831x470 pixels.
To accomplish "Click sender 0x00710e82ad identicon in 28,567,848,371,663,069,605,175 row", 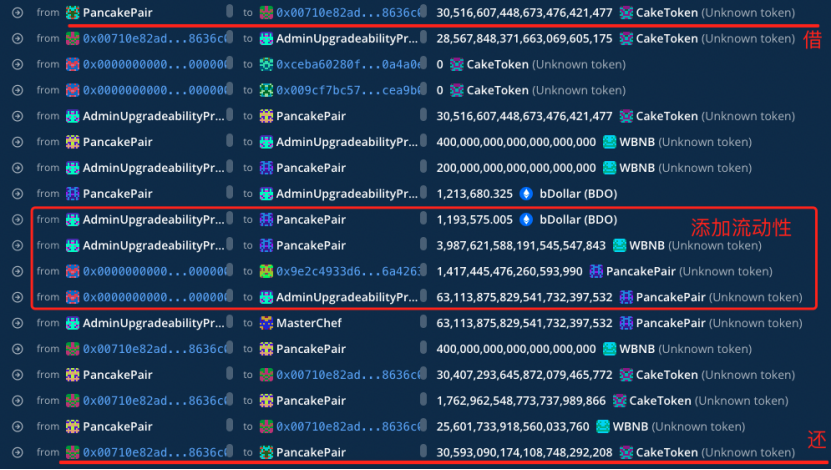I will click(73, 39).
